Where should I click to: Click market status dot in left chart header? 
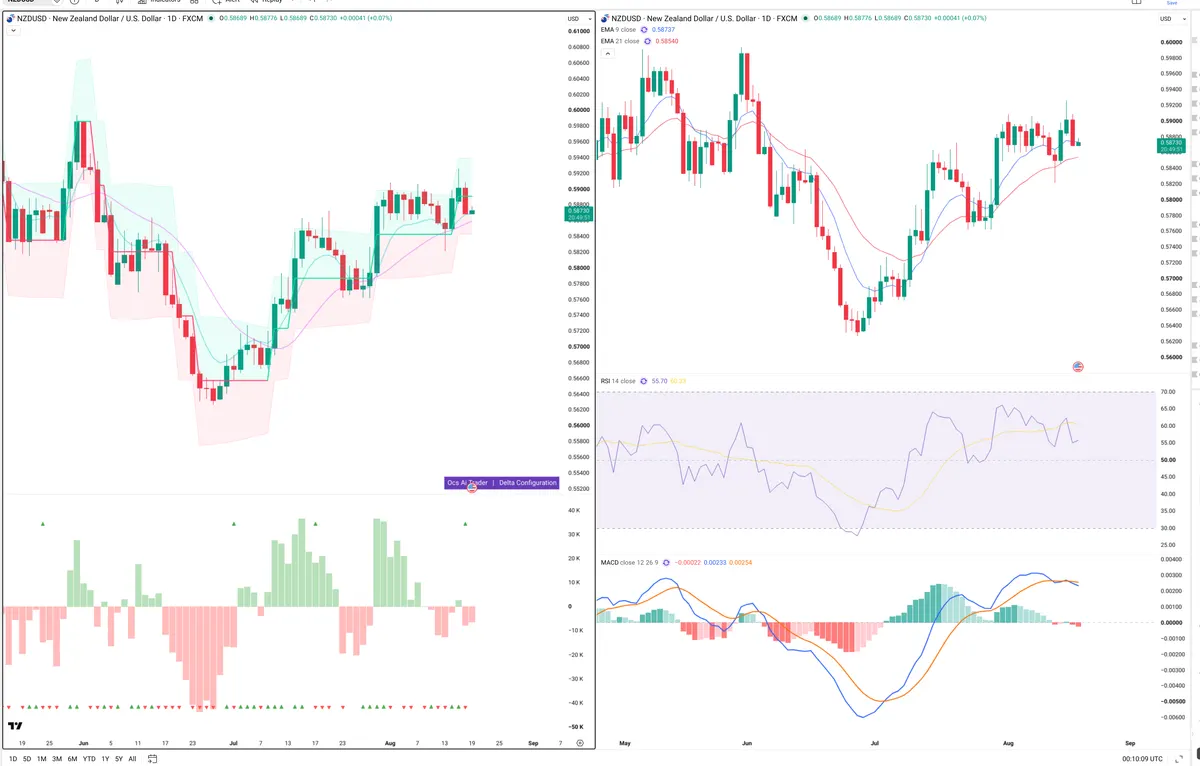click(x=211, y=19)
